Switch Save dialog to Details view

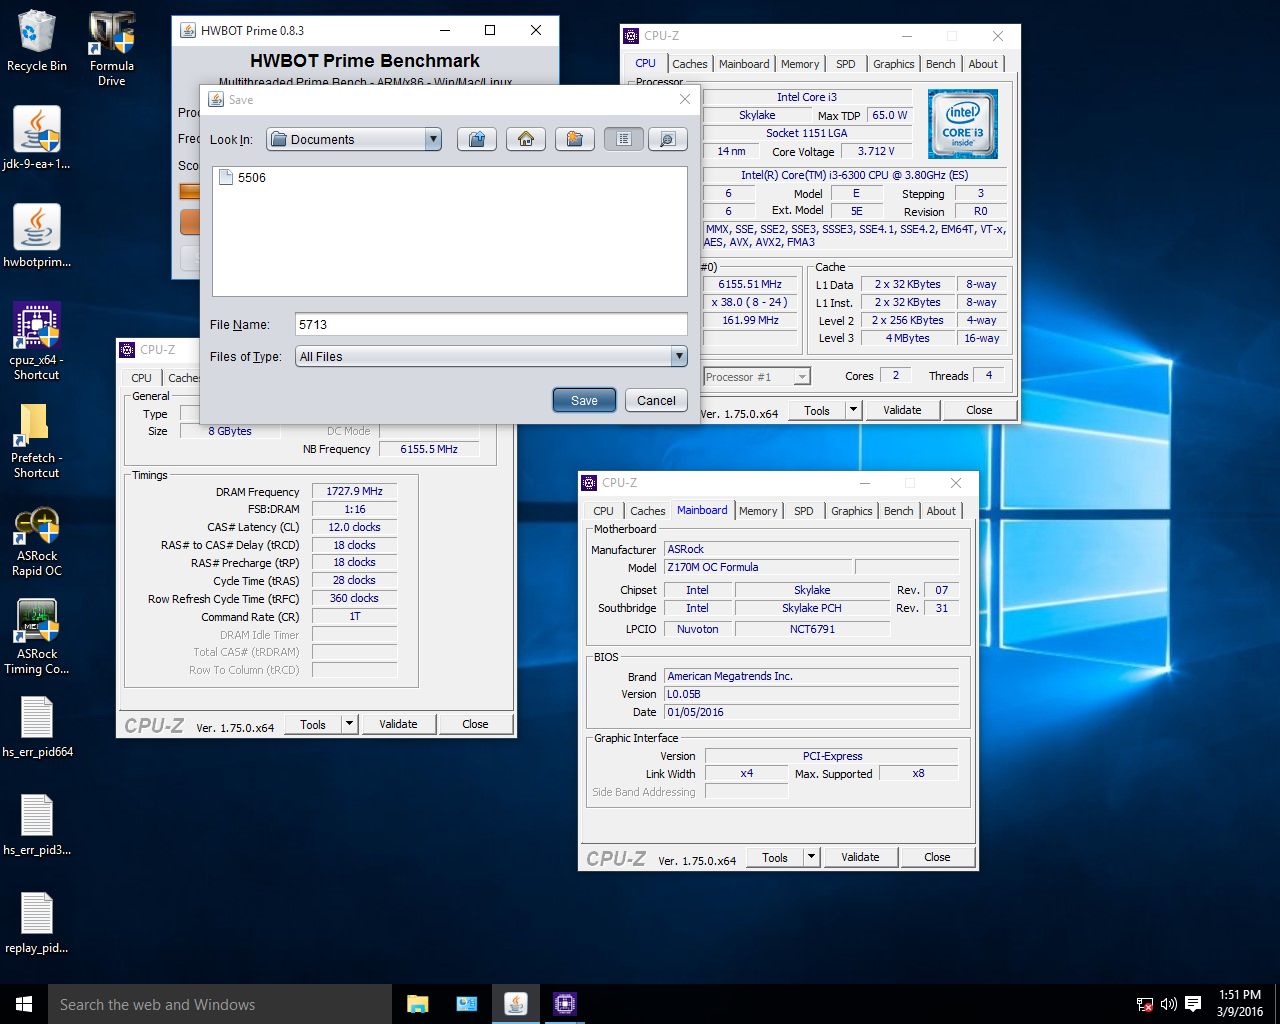668,139
